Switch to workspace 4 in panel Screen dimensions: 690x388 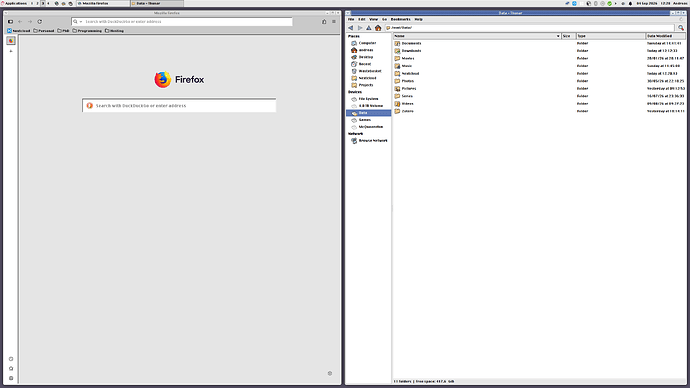[x=48, y=3]
